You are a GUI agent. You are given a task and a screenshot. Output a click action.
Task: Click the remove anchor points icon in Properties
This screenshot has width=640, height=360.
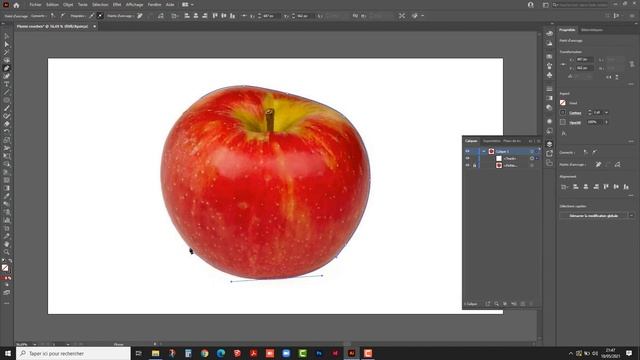coord(598,164)
